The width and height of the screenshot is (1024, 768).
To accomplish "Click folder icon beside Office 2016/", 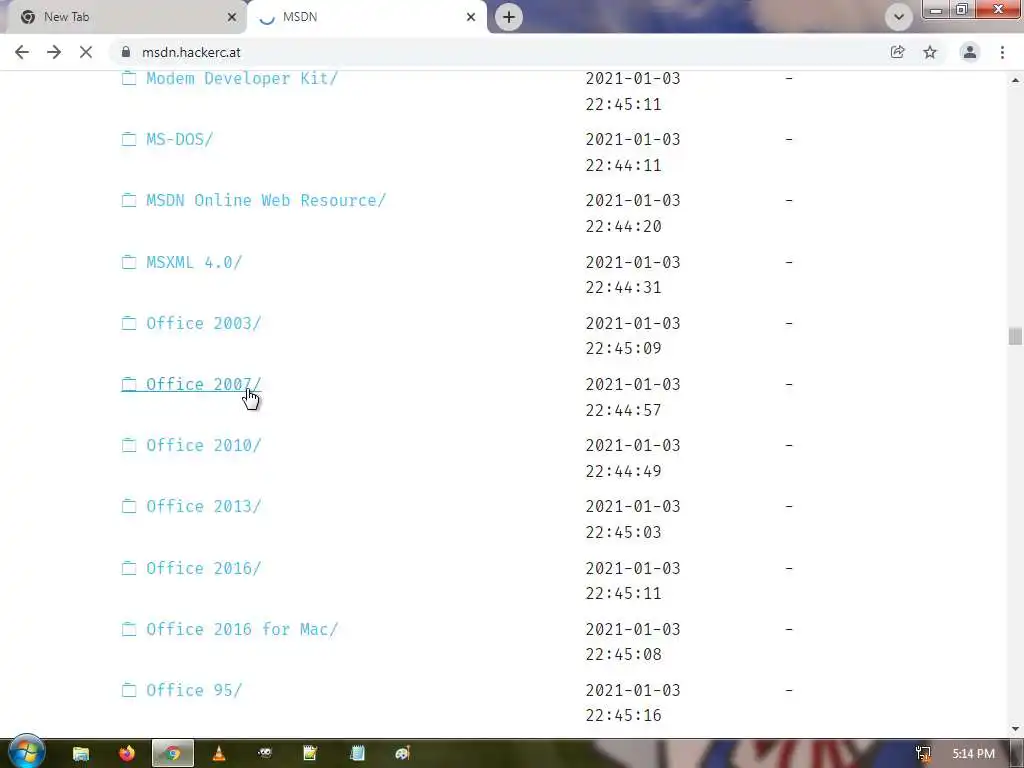I will pos(129,568).
